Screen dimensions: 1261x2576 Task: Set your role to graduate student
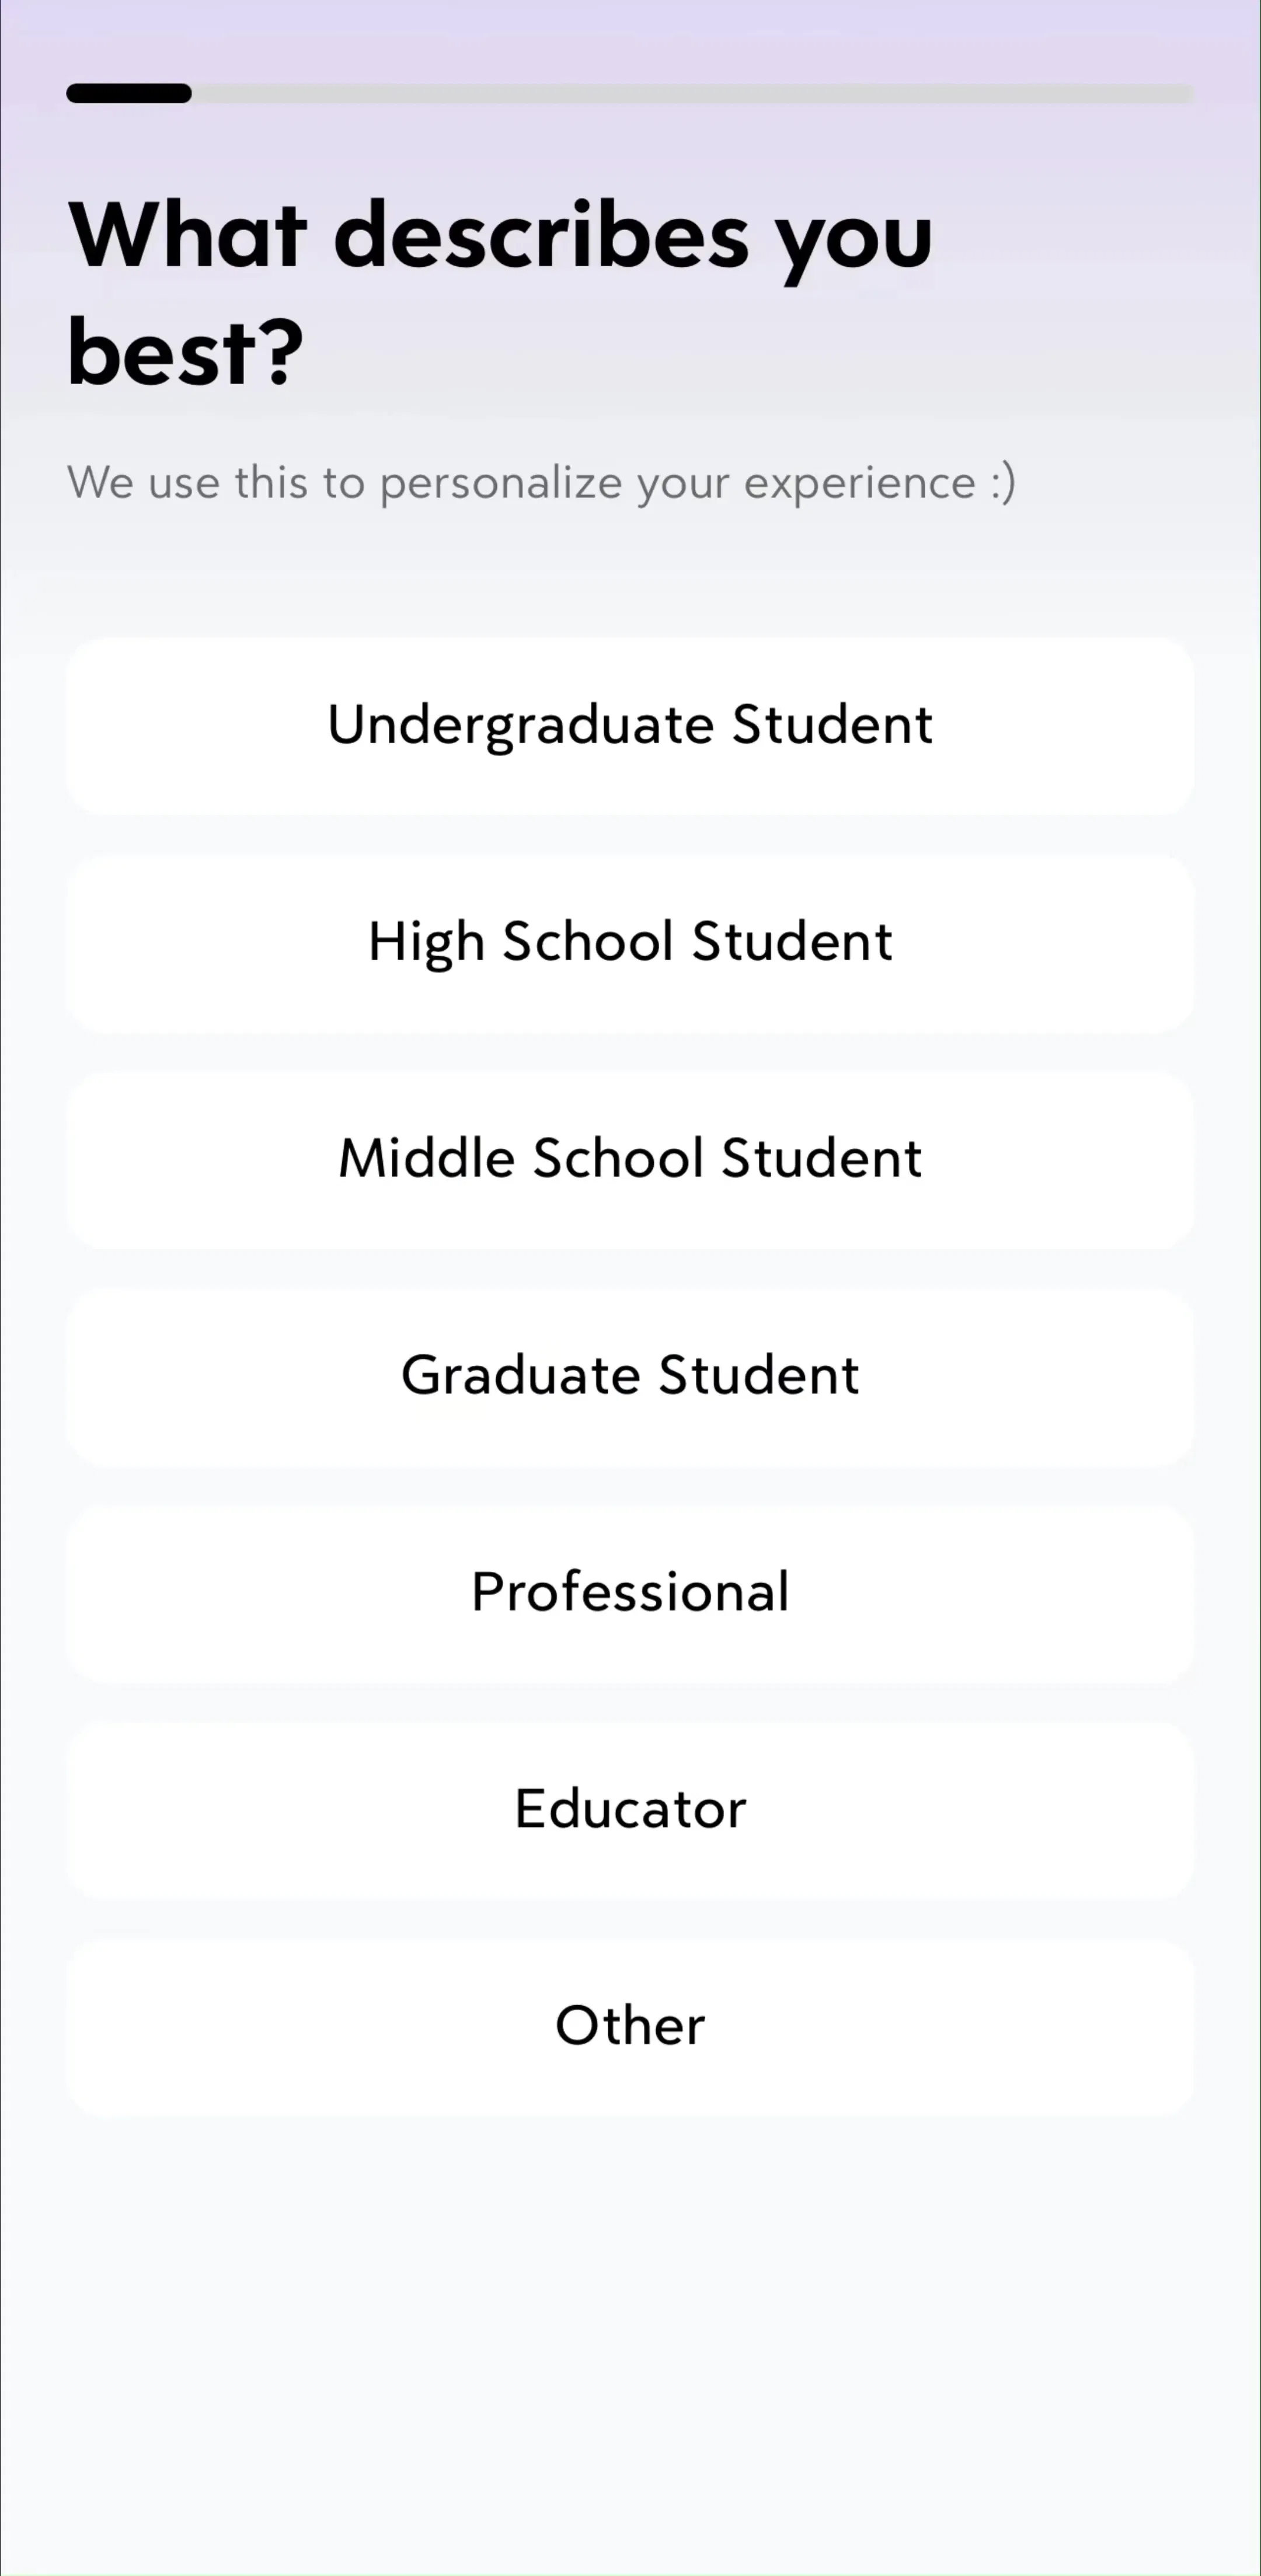tap(630, 1377)
